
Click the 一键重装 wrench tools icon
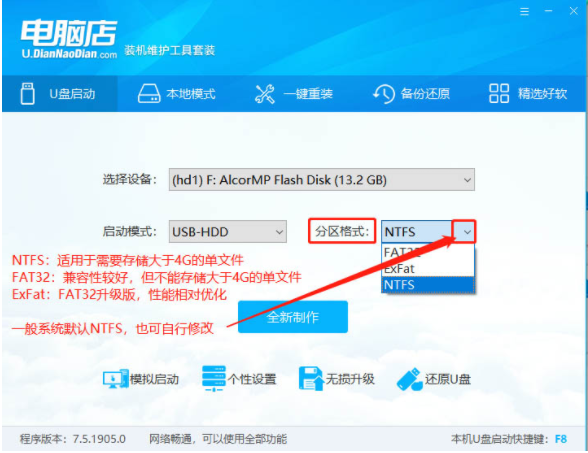[x=265, y=94]
